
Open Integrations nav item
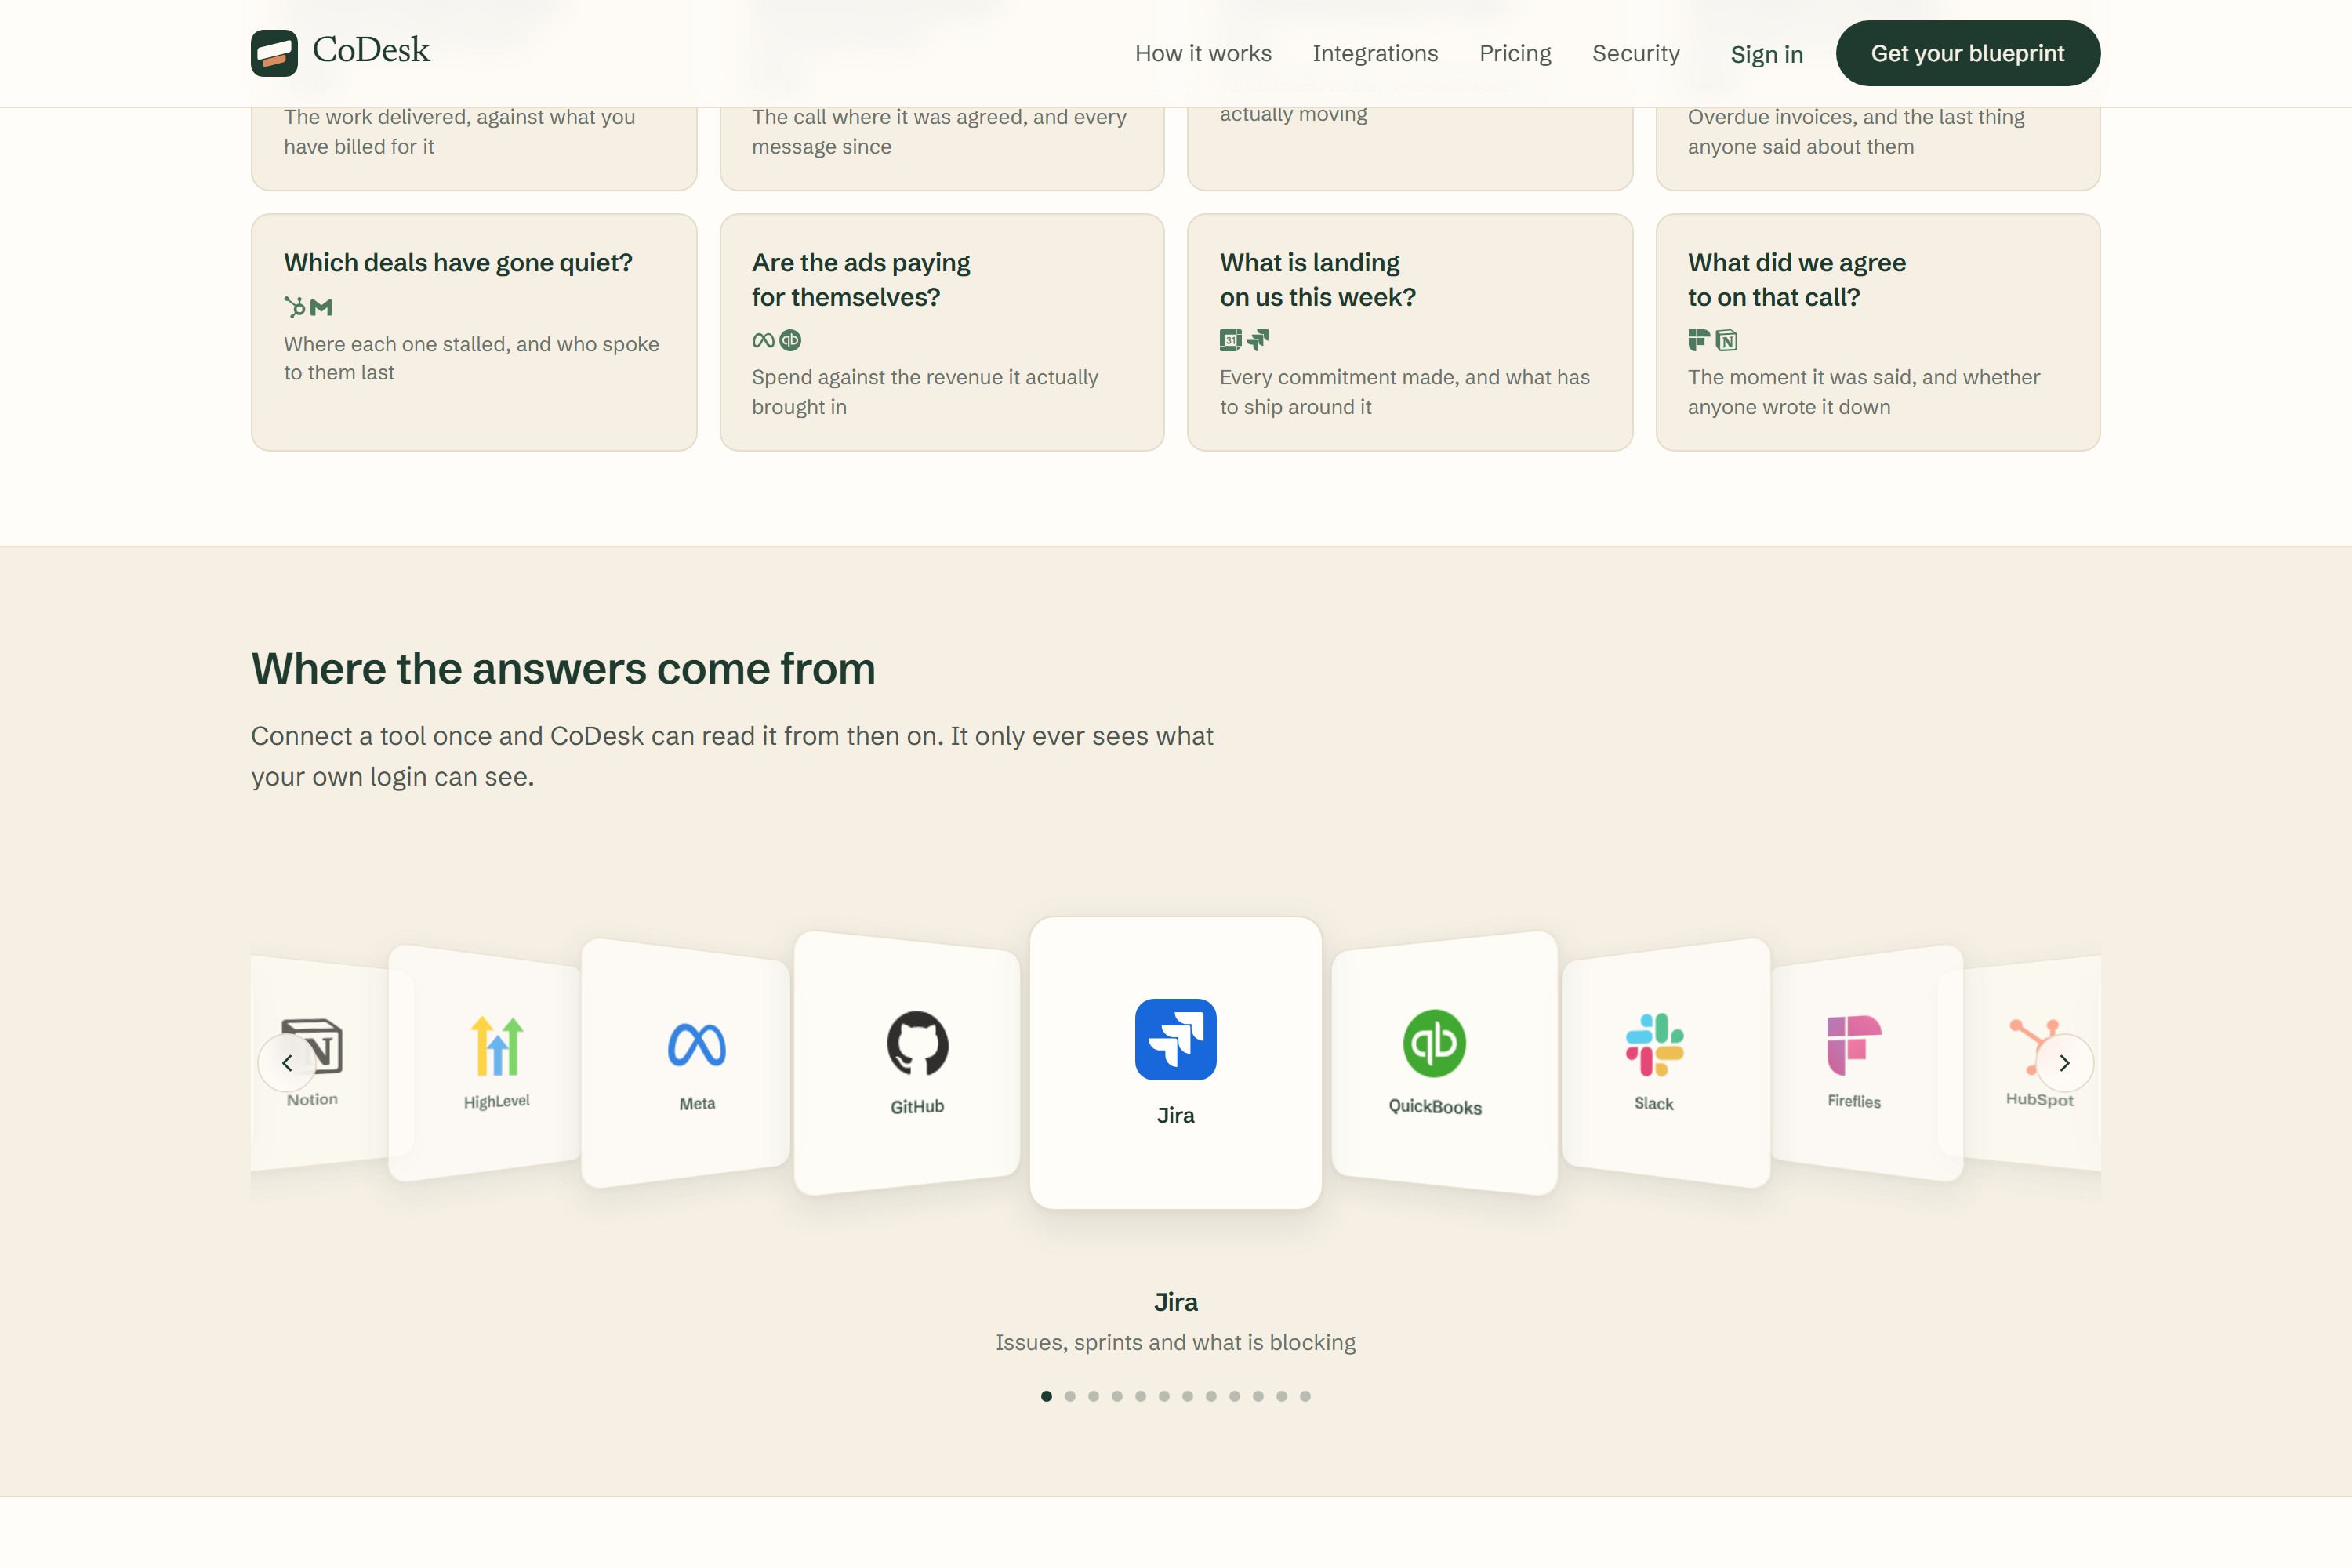[1375, 53]
